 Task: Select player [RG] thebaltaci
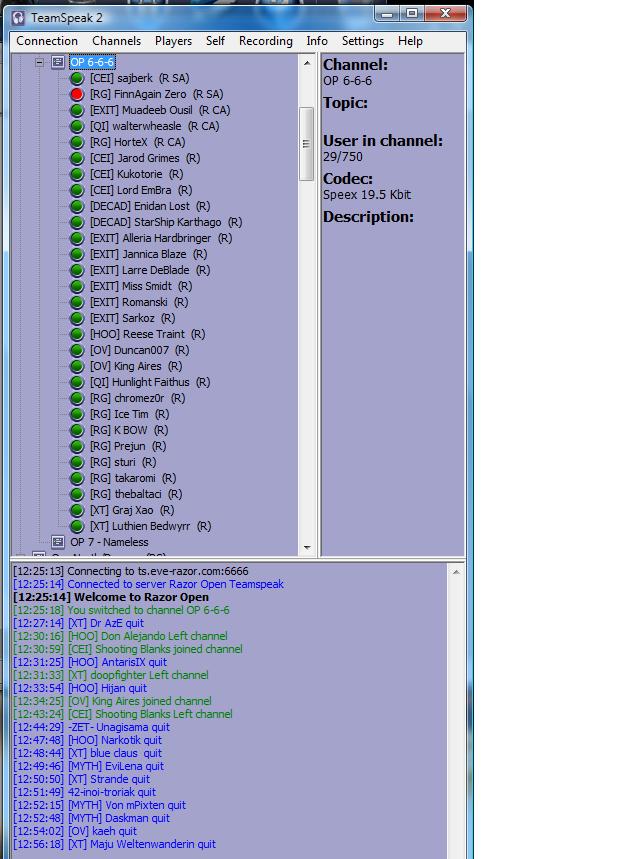(x=135, y=494)
